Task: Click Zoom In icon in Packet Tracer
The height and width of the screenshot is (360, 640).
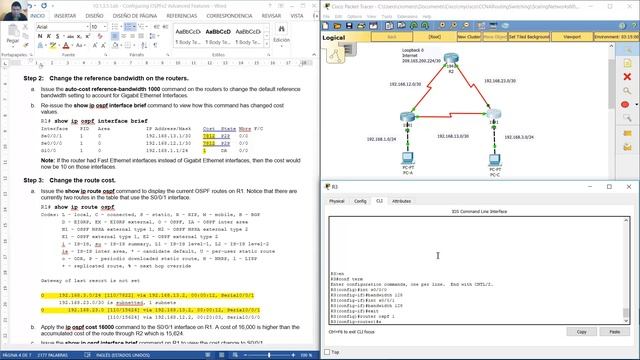Action: [x=442, y=26]
